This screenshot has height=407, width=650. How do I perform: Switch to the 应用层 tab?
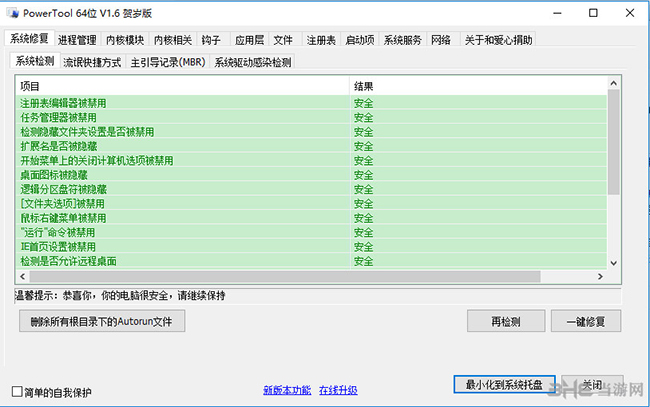[250, 40]
